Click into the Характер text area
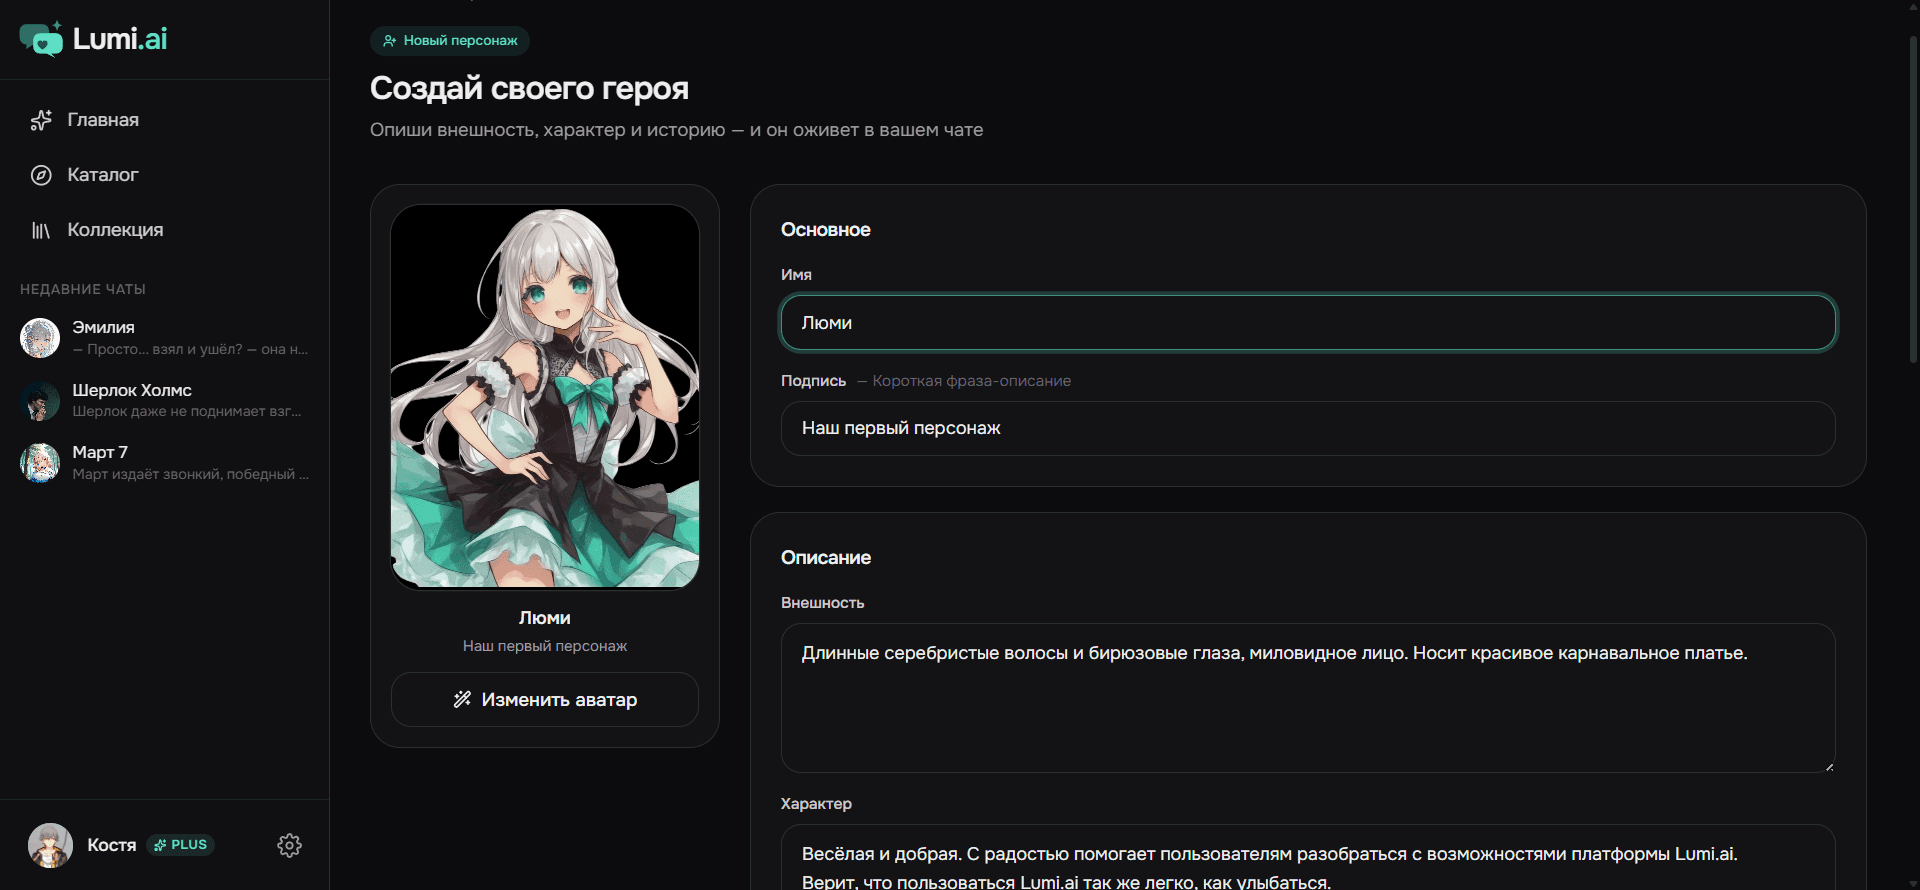The width and height of the screenshot is (1920, 890). point(1308,858)
